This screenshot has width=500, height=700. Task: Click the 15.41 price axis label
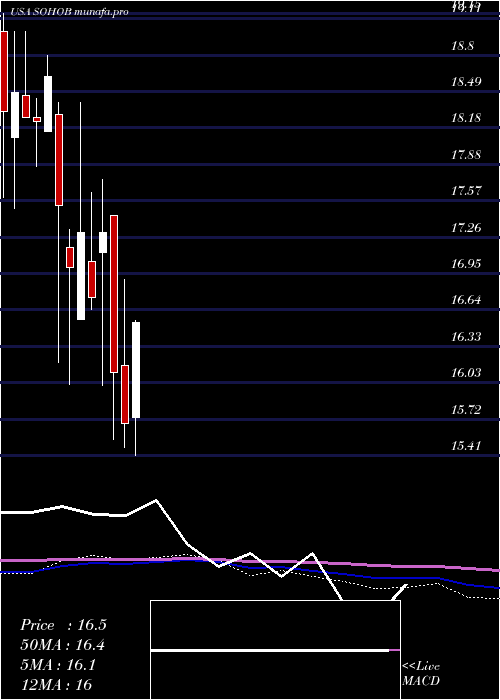pos(466,446)
